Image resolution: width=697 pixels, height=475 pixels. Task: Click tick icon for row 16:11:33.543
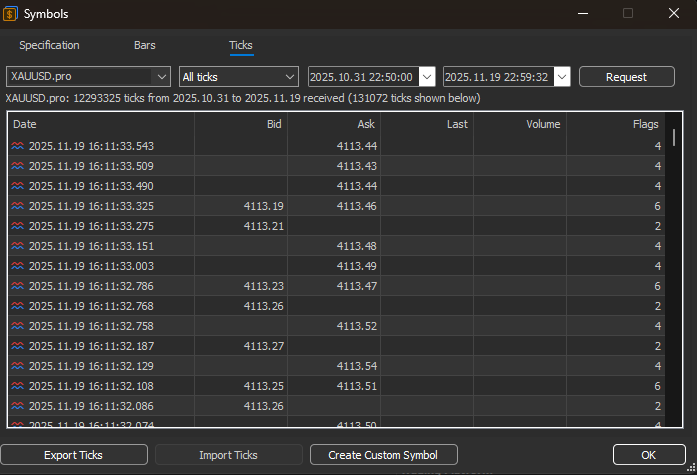(17, 146)
